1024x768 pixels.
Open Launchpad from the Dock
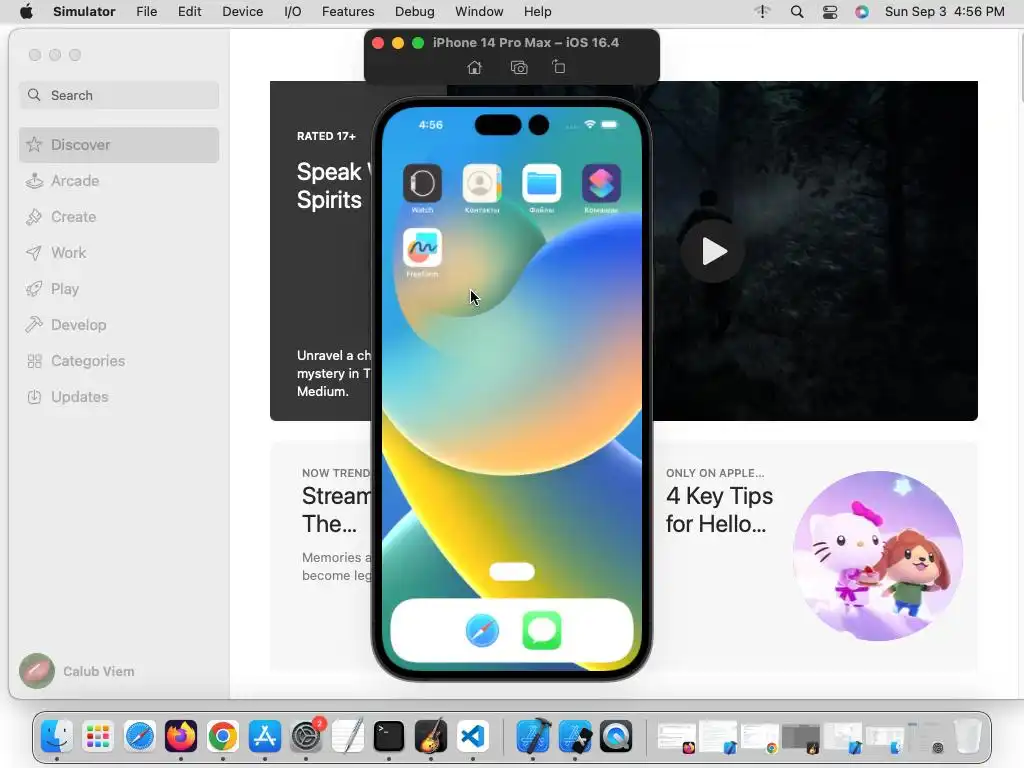click(98, 737)
